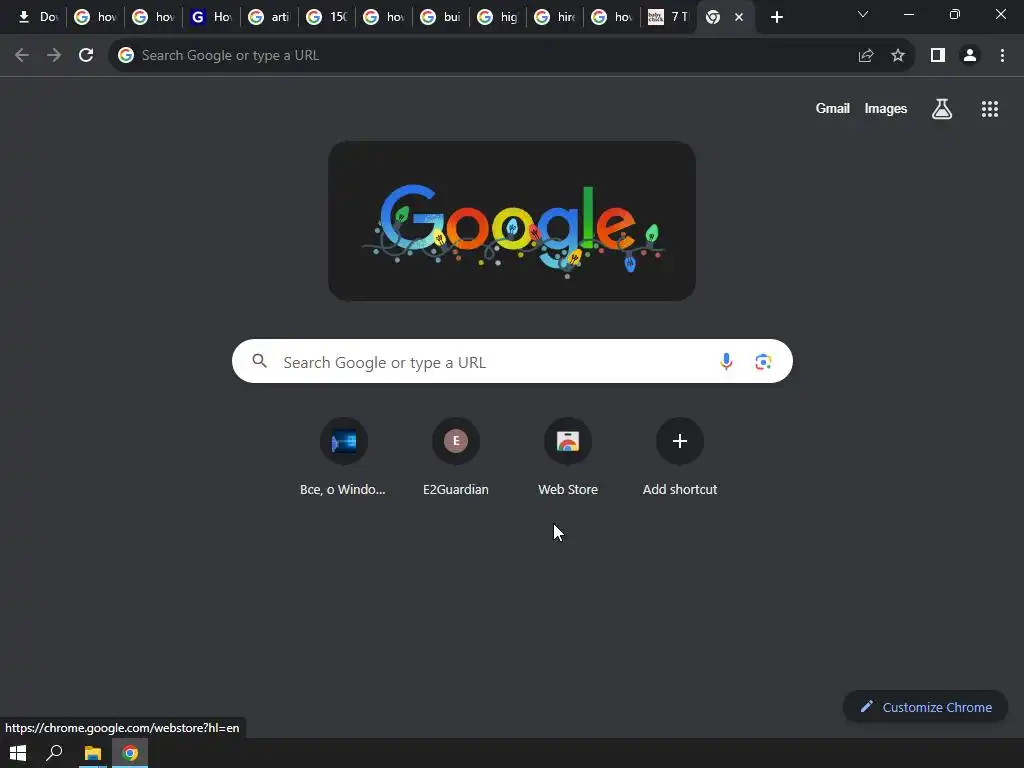Viewport: 1024px width, 768px height.
Task: Open the Chrome three-dot menu
Action: click(x=1002, y=56)
